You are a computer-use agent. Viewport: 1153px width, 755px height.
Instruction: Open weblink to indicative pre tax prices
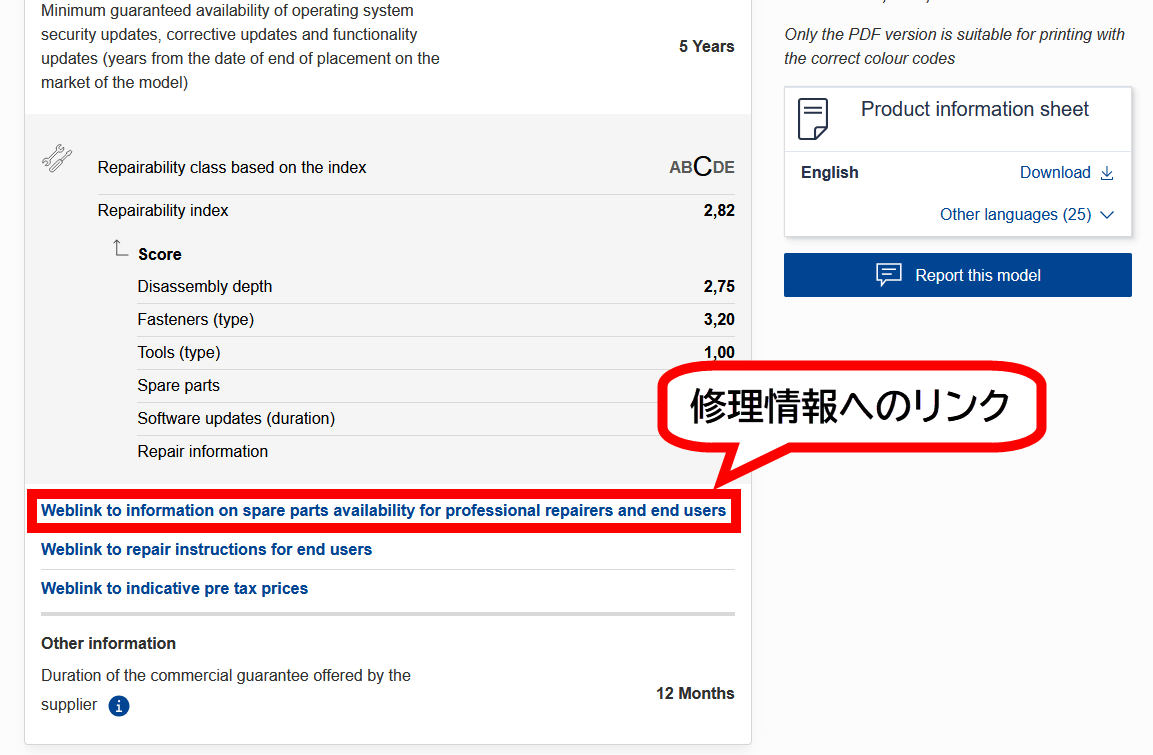click(x=174, y=588)
